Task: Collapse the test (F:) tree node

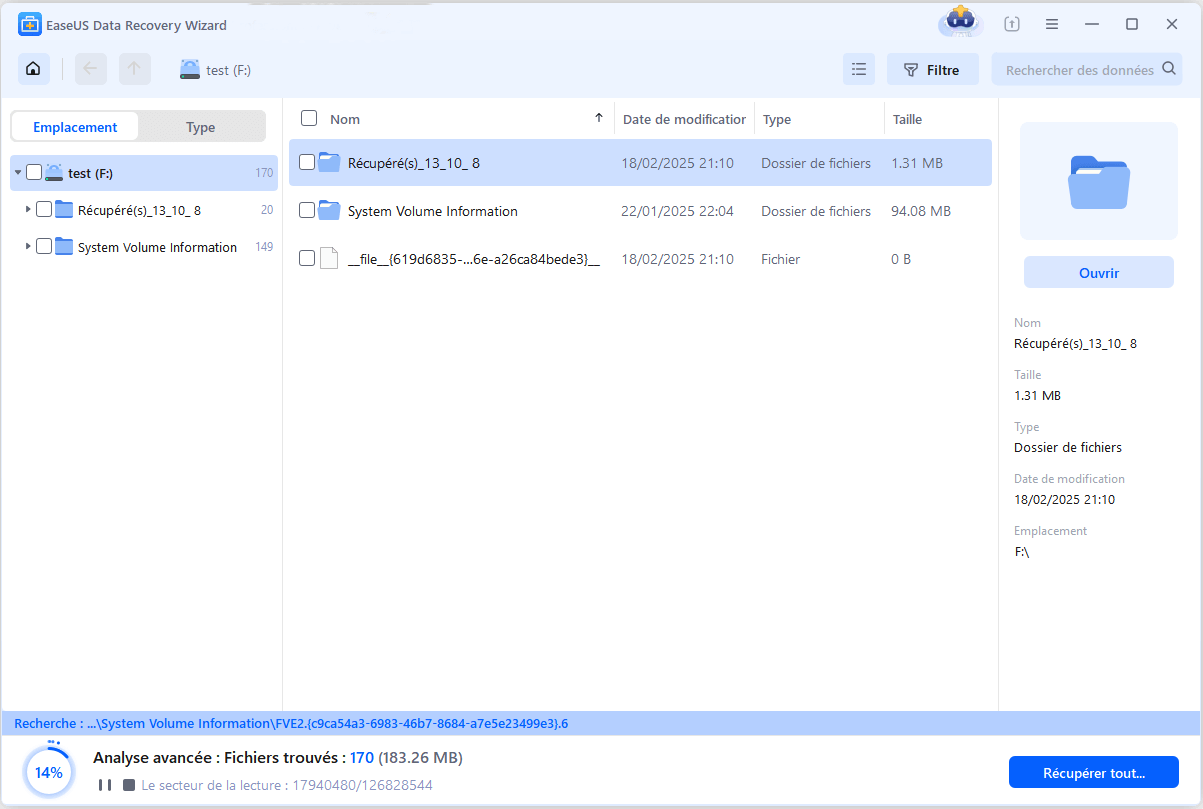Action: pyautogui.click(x=18, y=173)
